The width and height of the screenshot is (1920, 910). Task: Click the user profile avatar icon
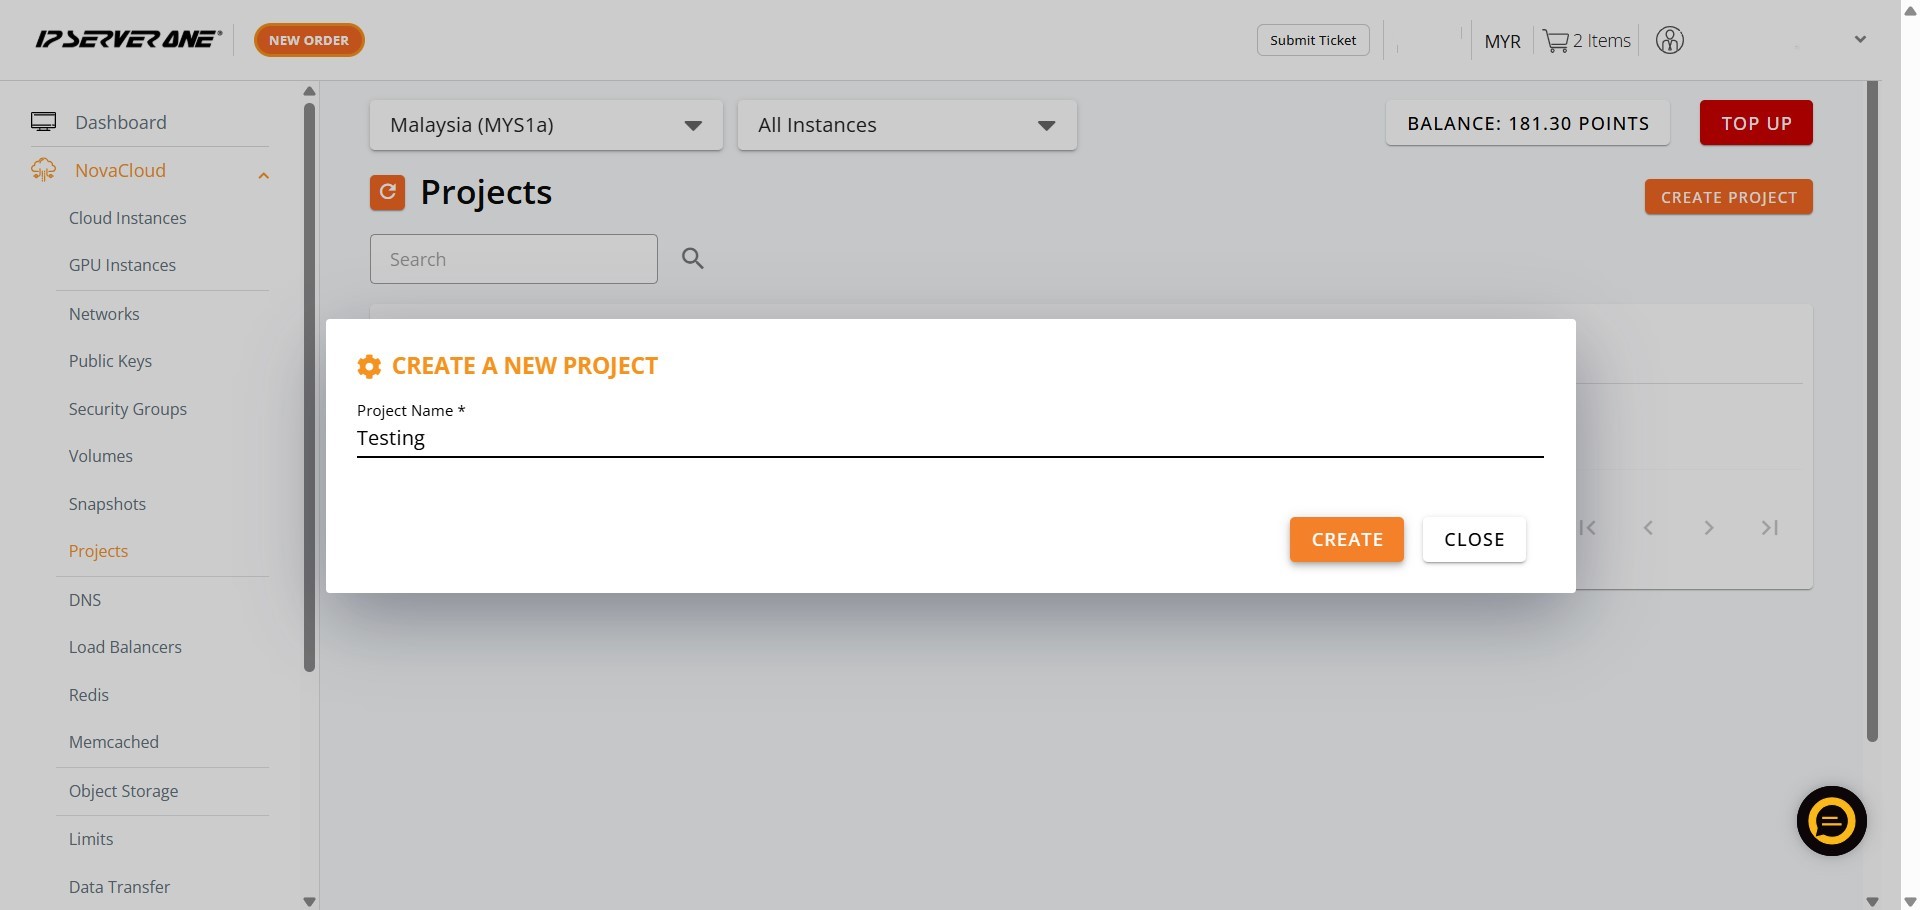pyautogui.click(x=1670, y=40)
